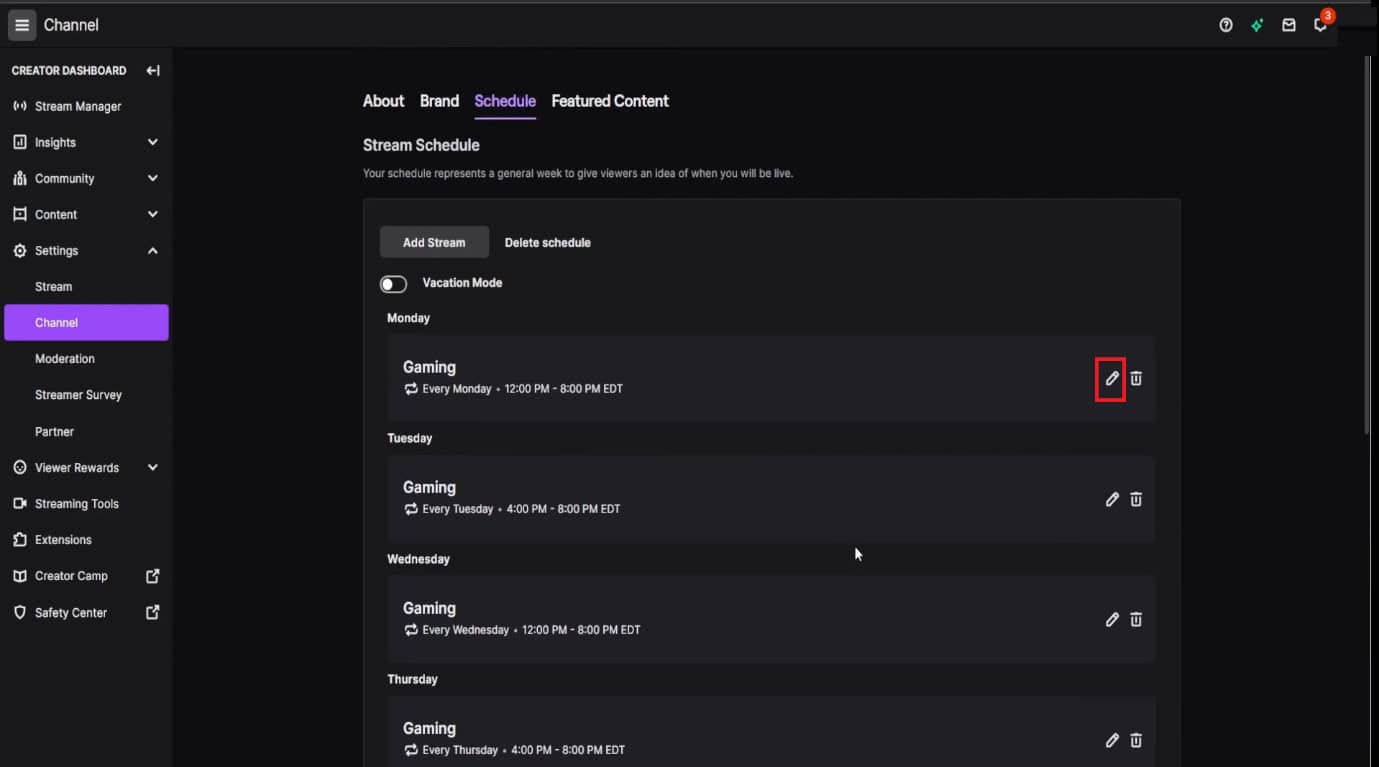Open the help question mark icon
The width and height of the screenshot is (1379, 767).
pos(1226,25)
